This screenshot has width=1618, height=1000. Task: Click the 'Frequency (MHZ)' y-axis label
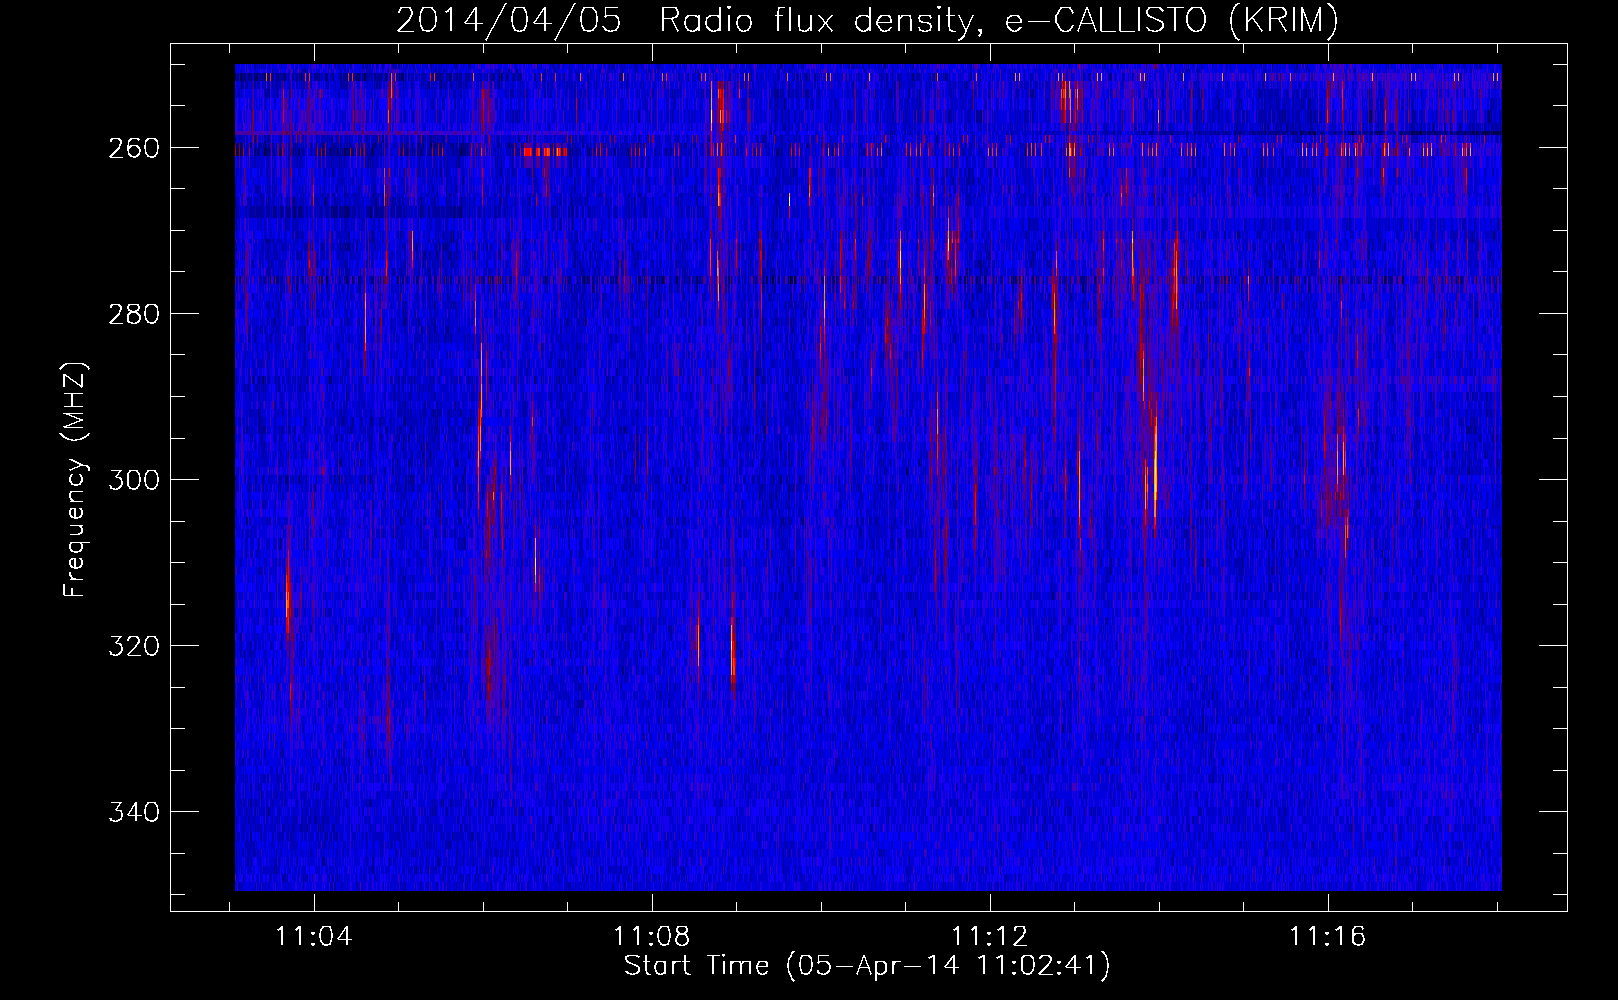[75, 479]
